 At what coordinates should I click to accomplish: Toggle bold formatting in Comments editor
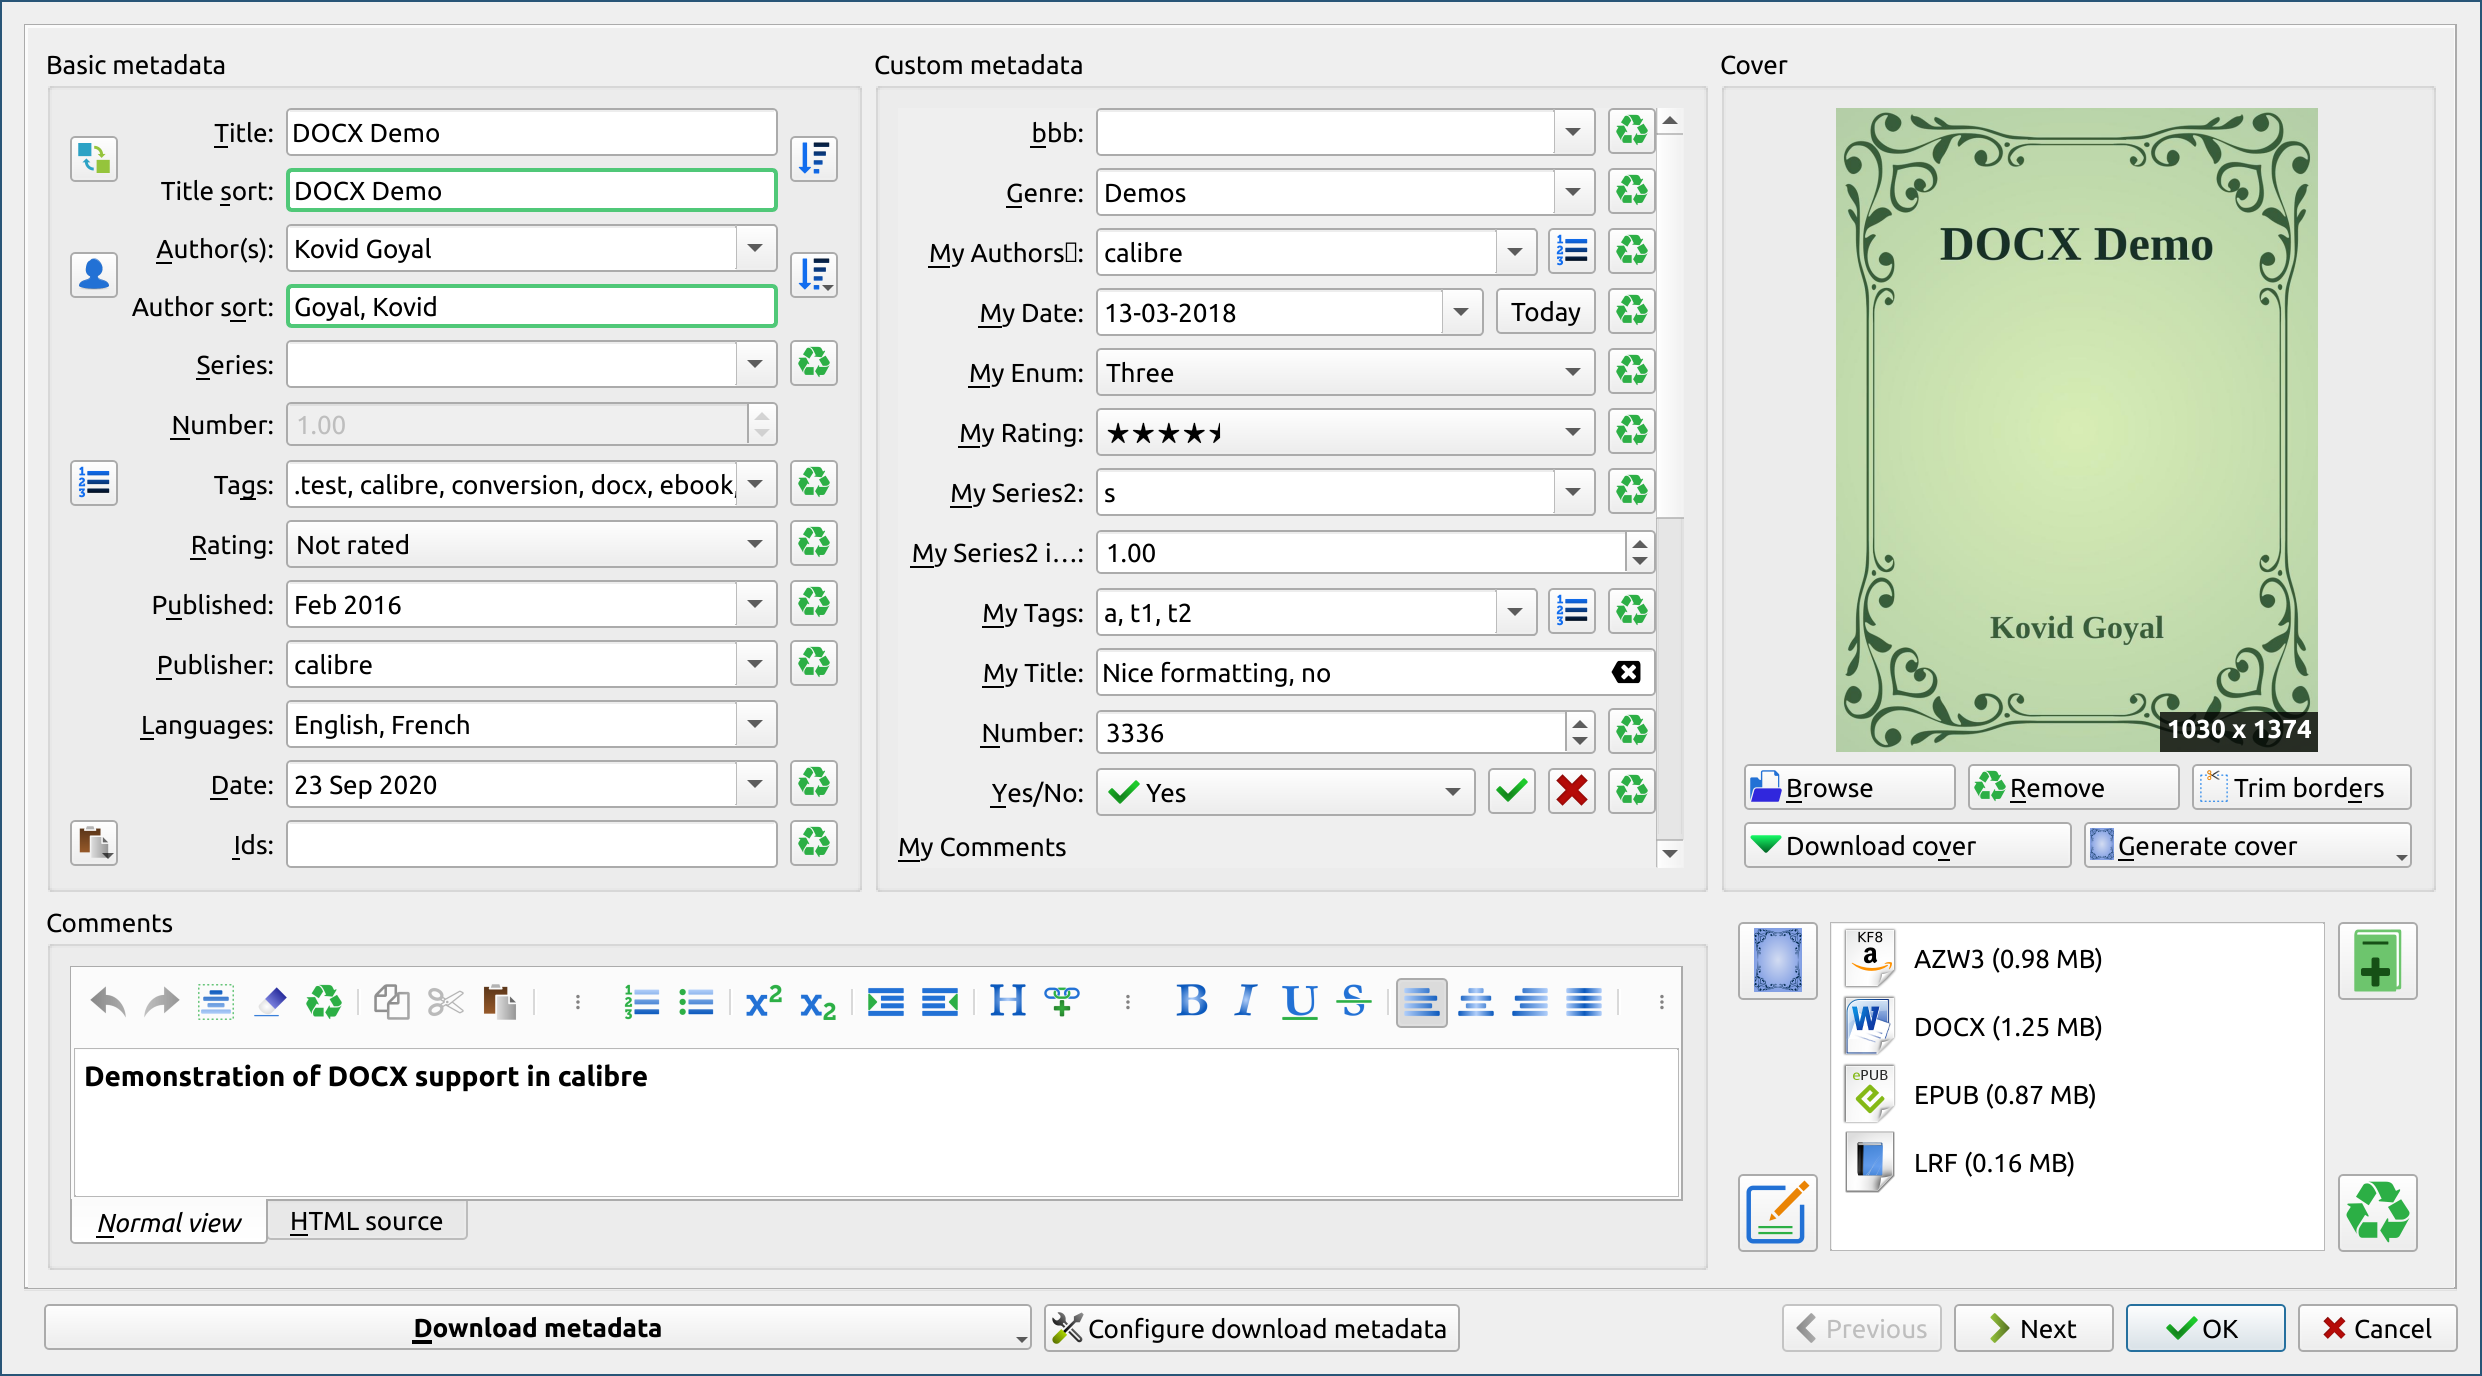click(x=1191, y=1001)
